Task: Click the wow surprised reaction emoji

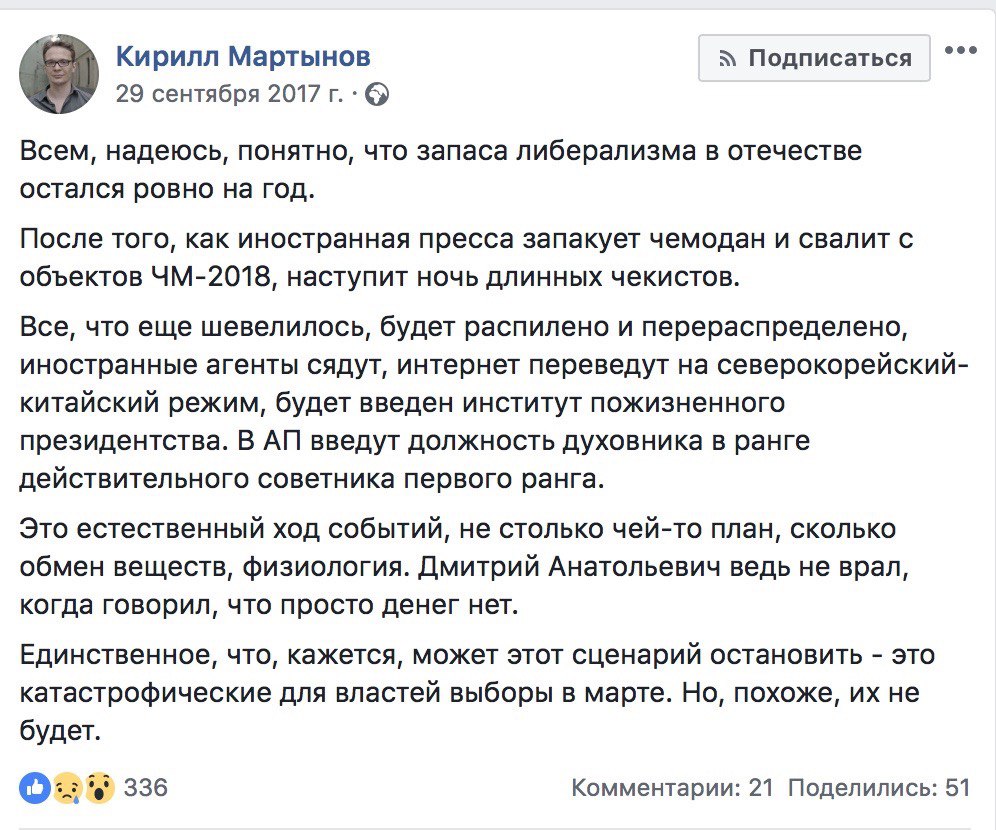Action: click(x=99, y=787)
